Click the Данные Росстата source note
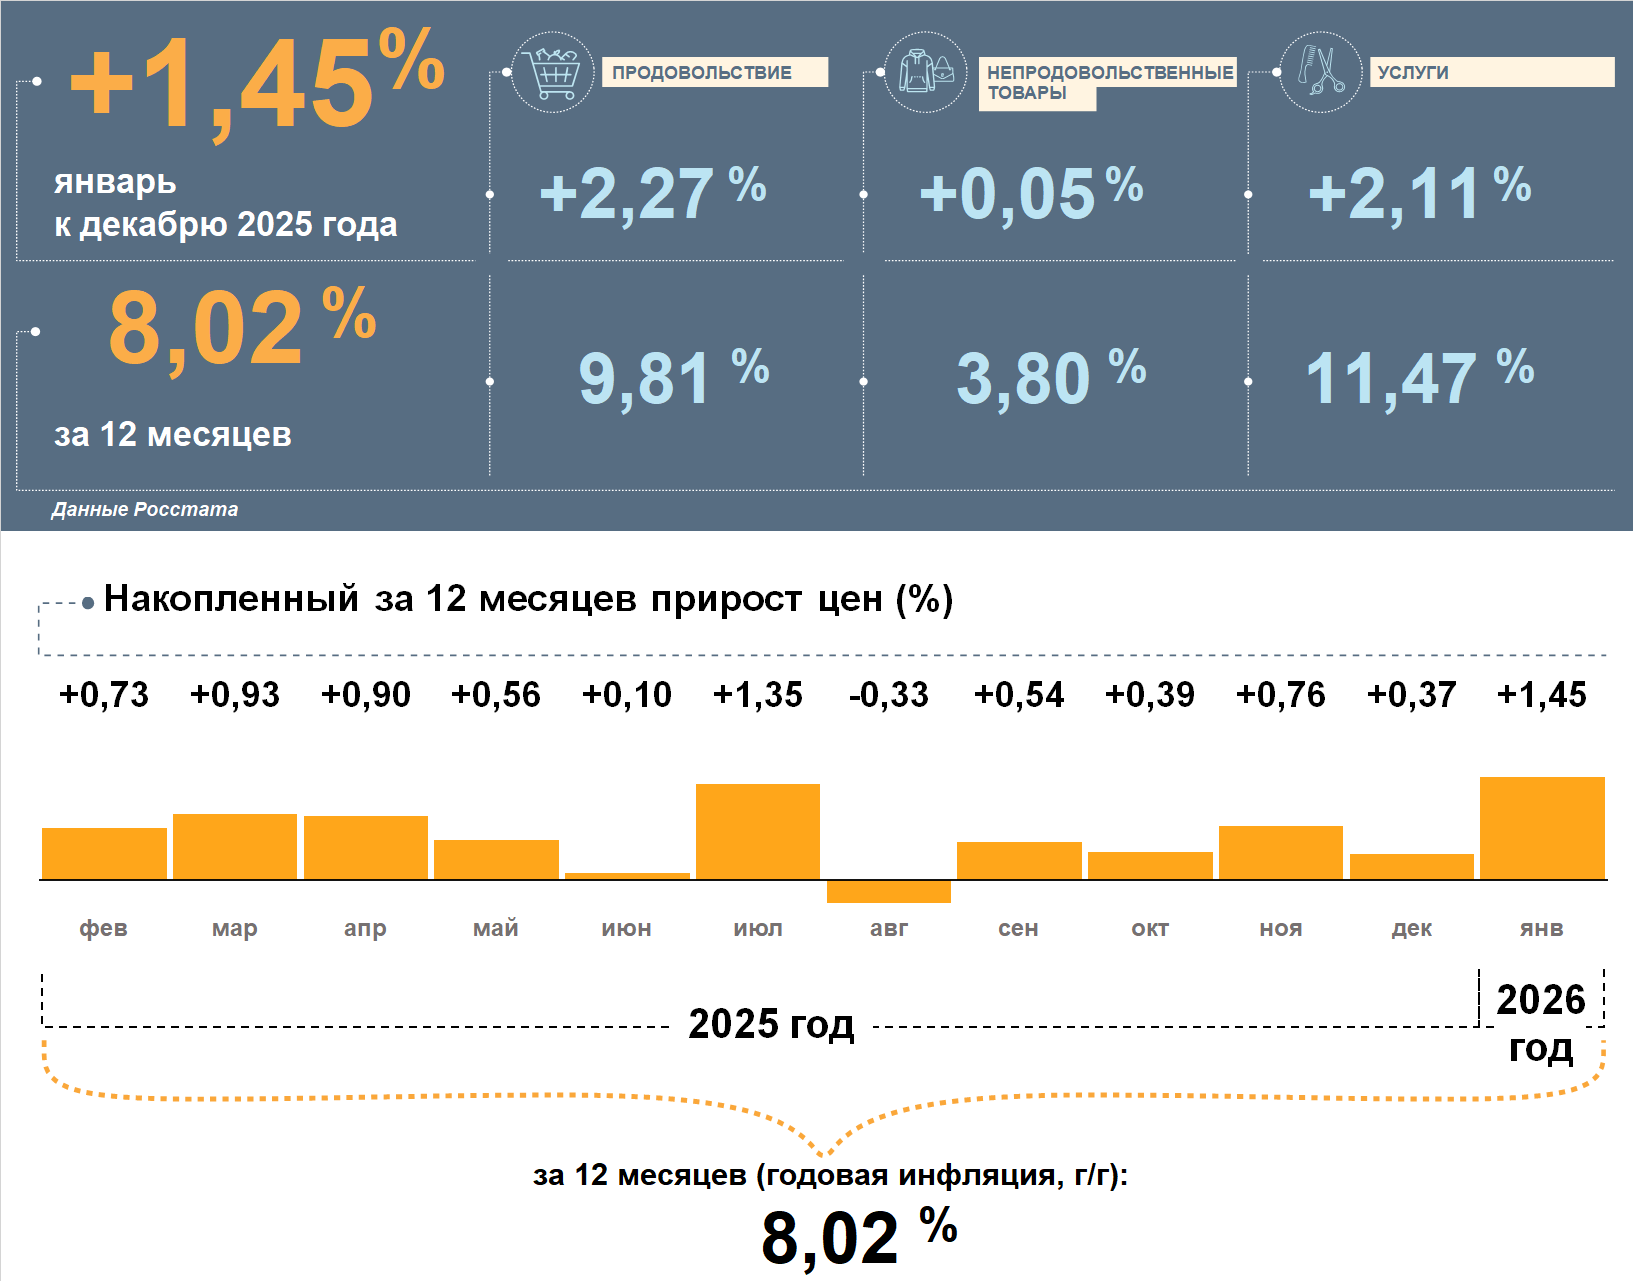 pos(145,509)
